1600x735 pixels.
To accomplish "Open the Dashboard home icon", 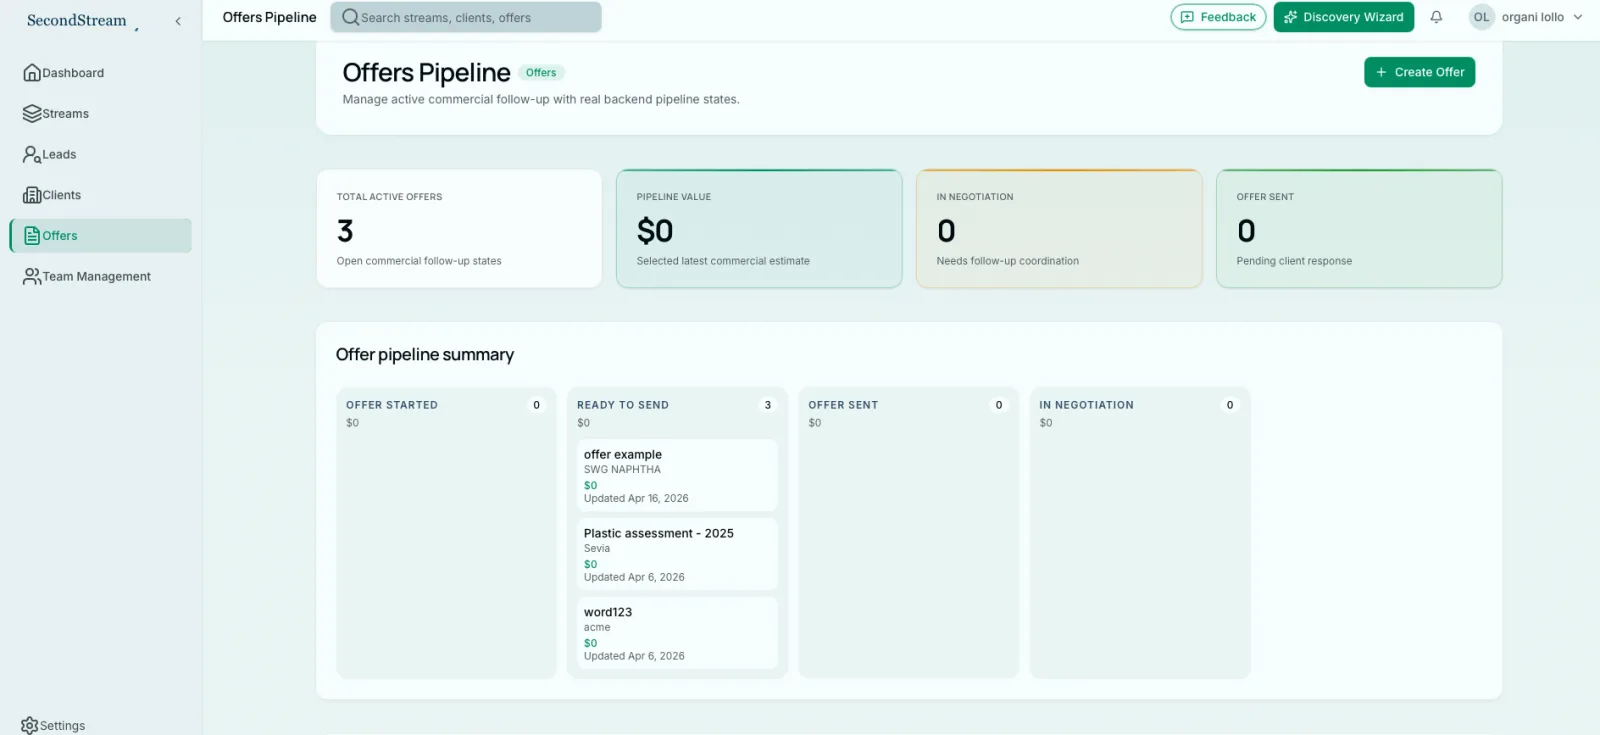I will coord(32,73).
